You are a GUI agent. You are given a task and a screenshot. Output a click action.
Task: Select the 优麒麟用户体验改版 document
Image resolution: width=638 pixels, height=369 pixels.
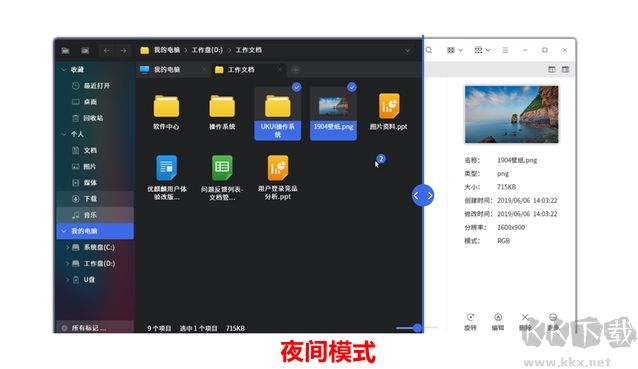(167, 177)
